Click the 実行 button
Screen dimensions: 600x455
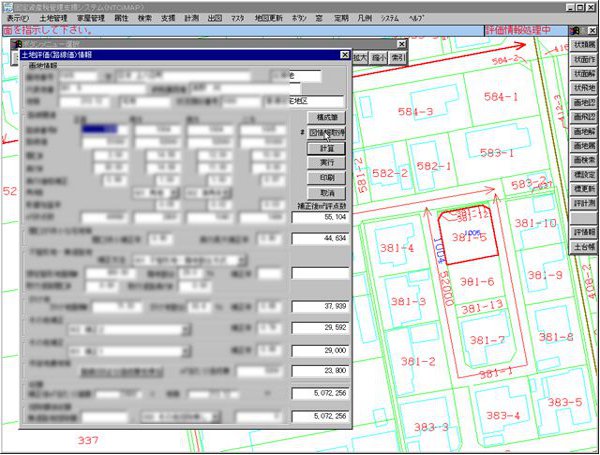pos(326,163)
